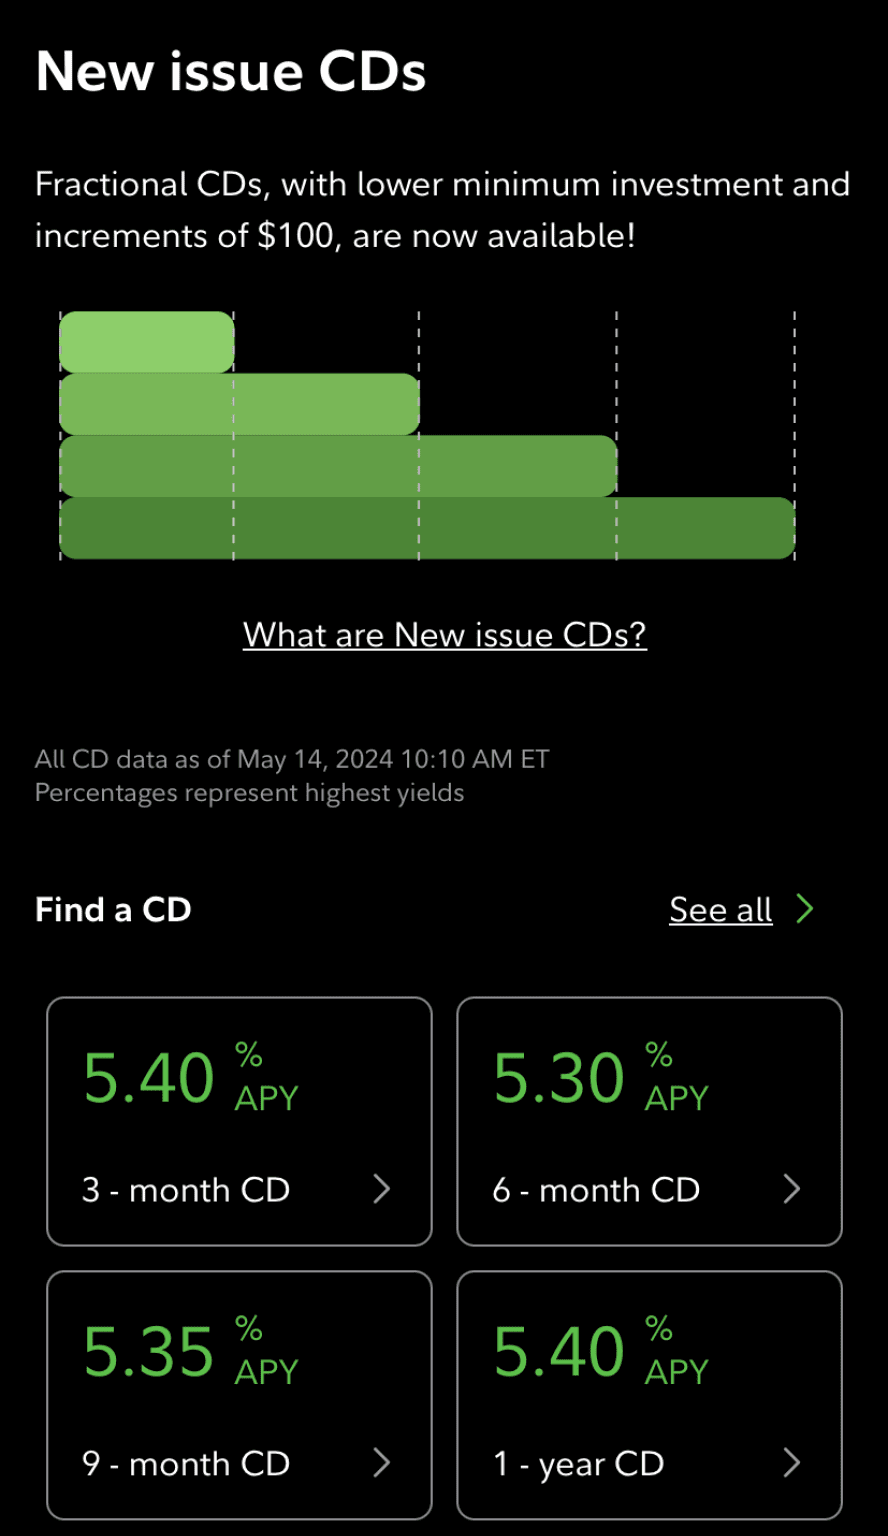This screenshot has height=1536, width=888.
Task: Click the longest, darkest green chart bar
Action: click(x=427, y=528)
